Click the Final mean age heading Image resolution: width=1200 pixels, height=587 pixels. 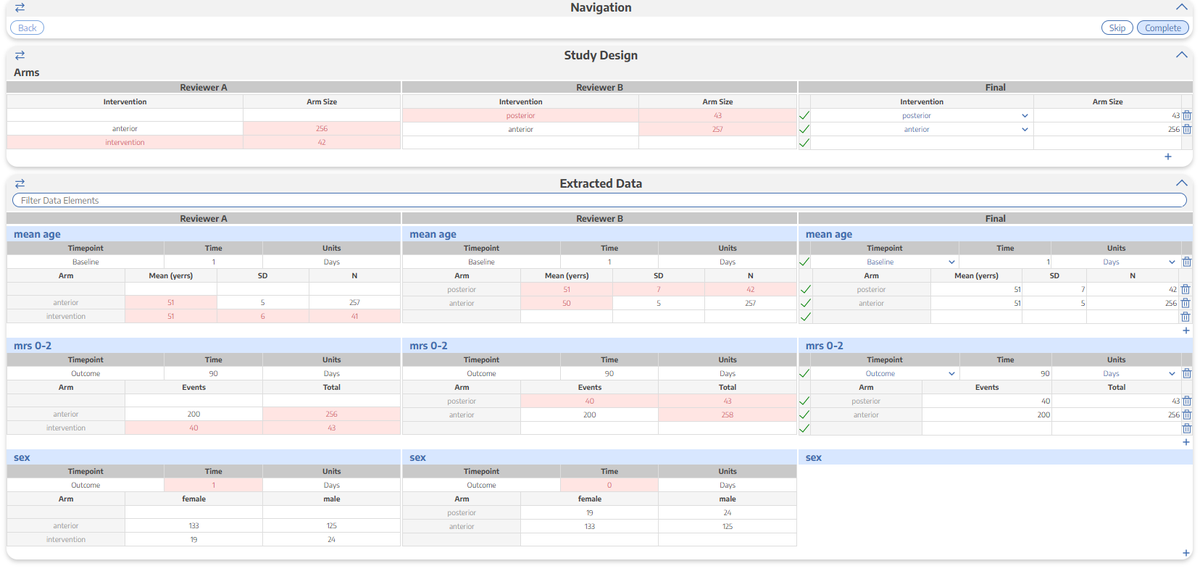point(829,235)
